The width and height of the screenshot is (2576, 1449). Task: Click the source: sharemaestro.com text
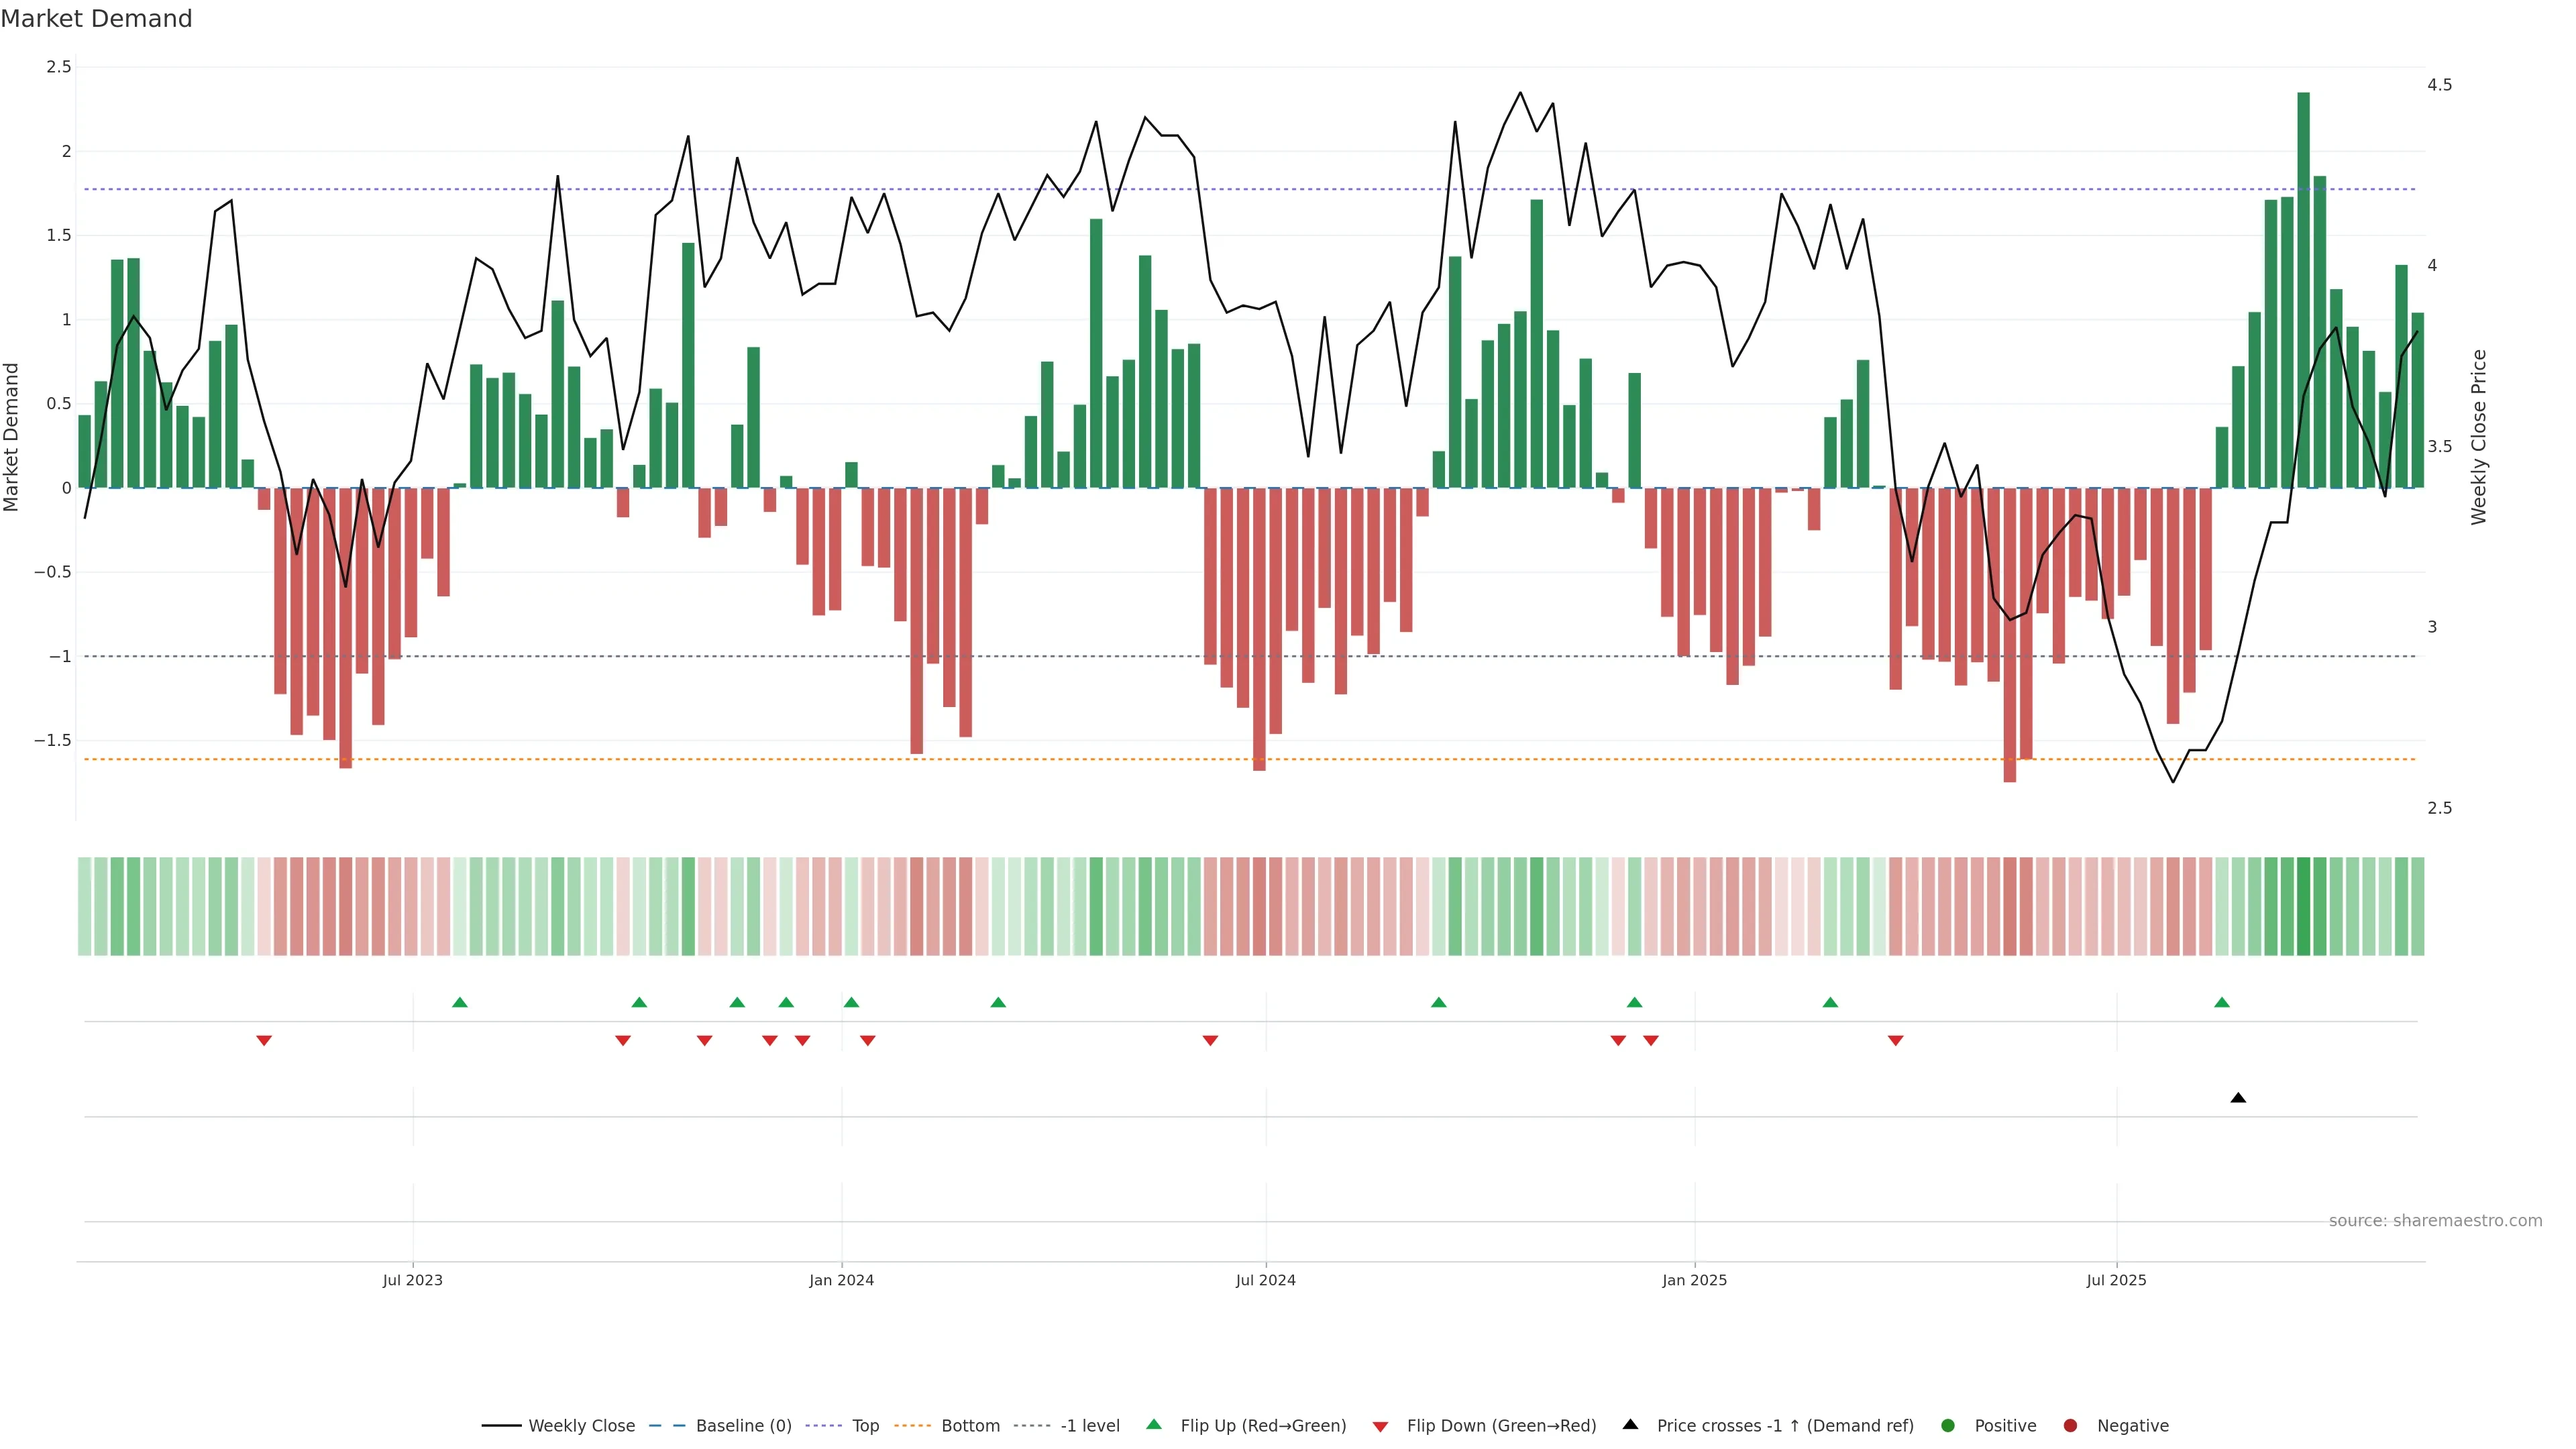pyautogui.click(x=2435, y=1221)
